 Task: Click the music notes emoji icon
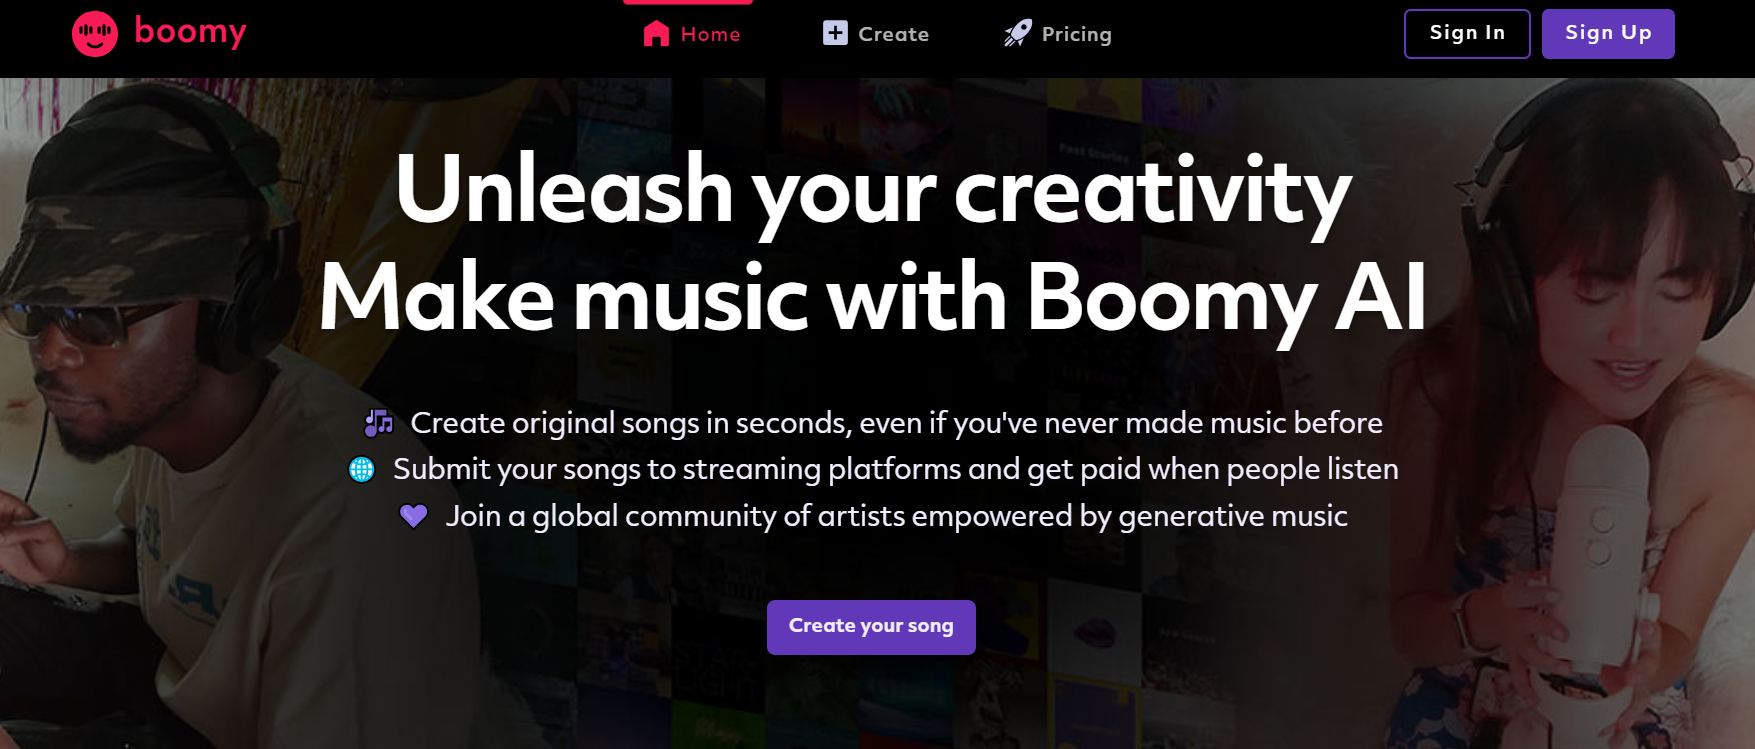tap(379, 423)
